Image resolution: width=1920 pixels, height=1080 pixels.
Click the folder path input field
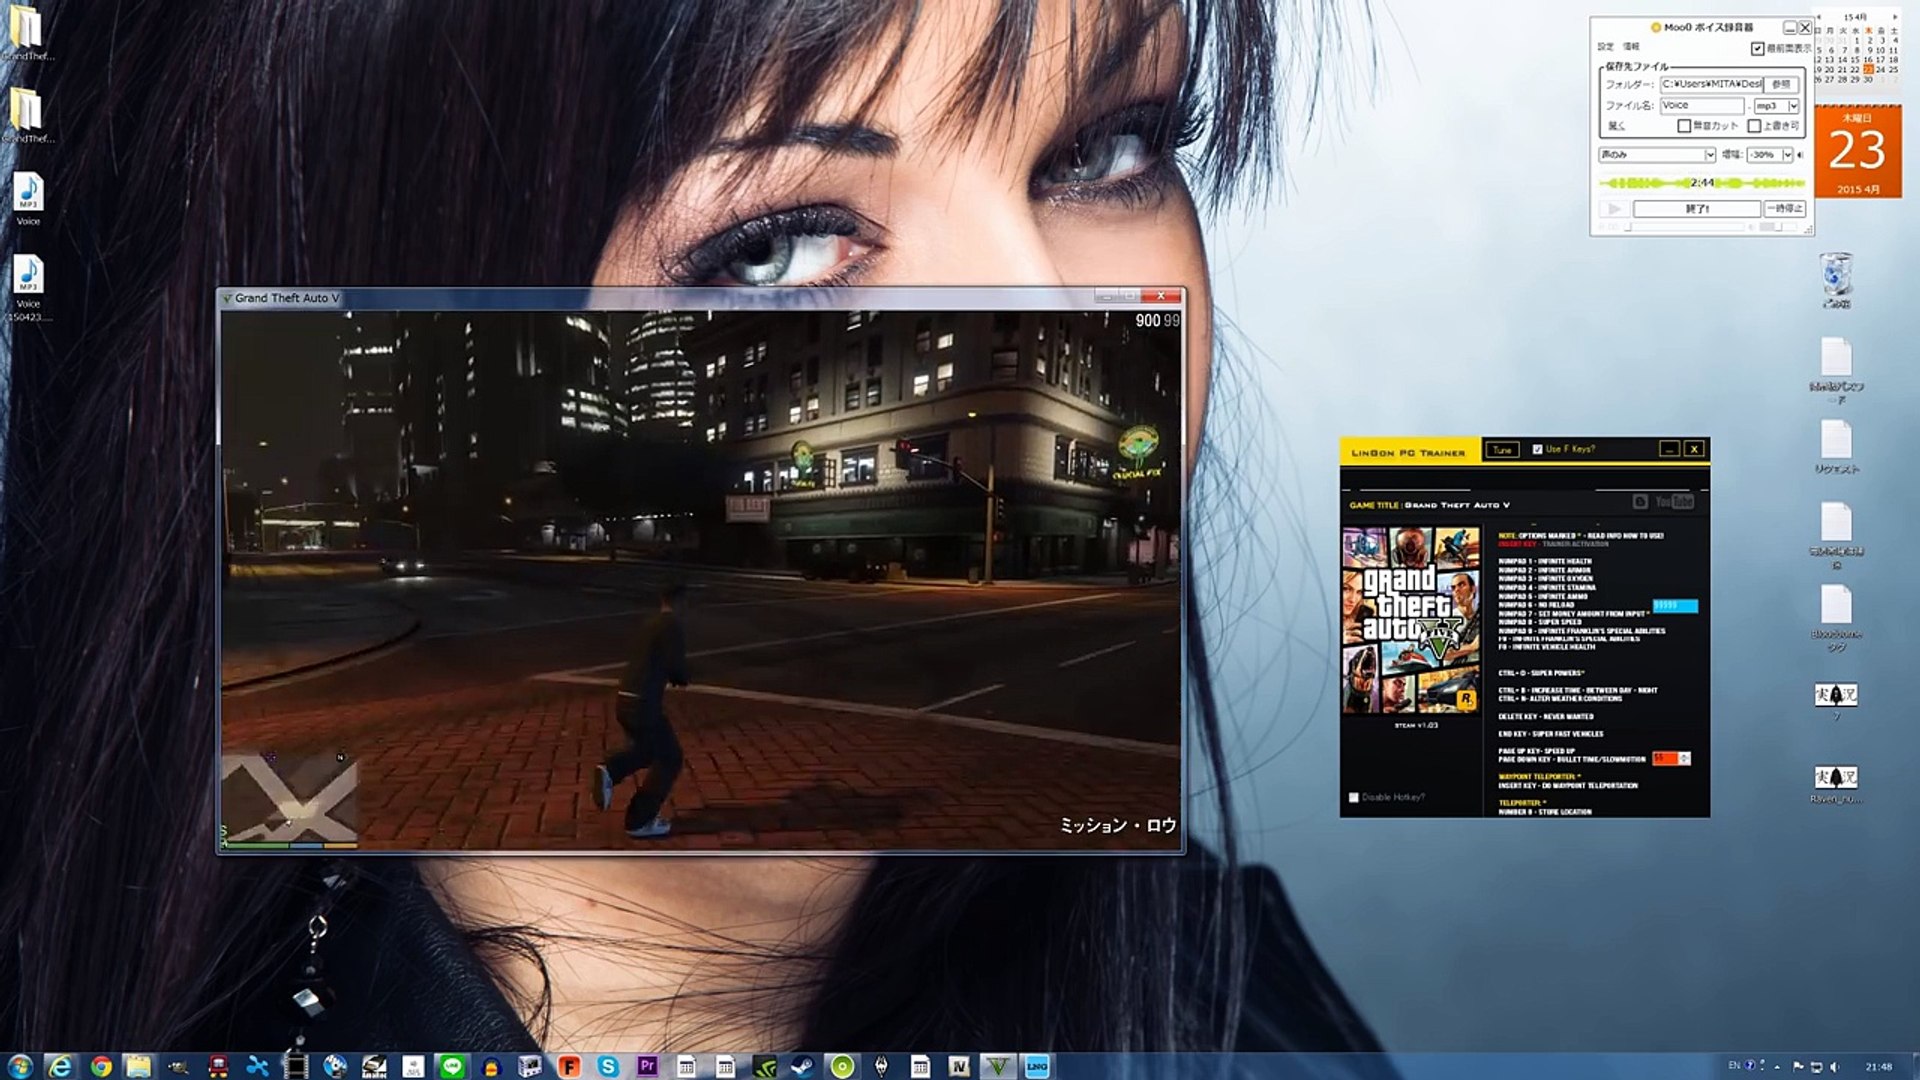(1711, 84)
